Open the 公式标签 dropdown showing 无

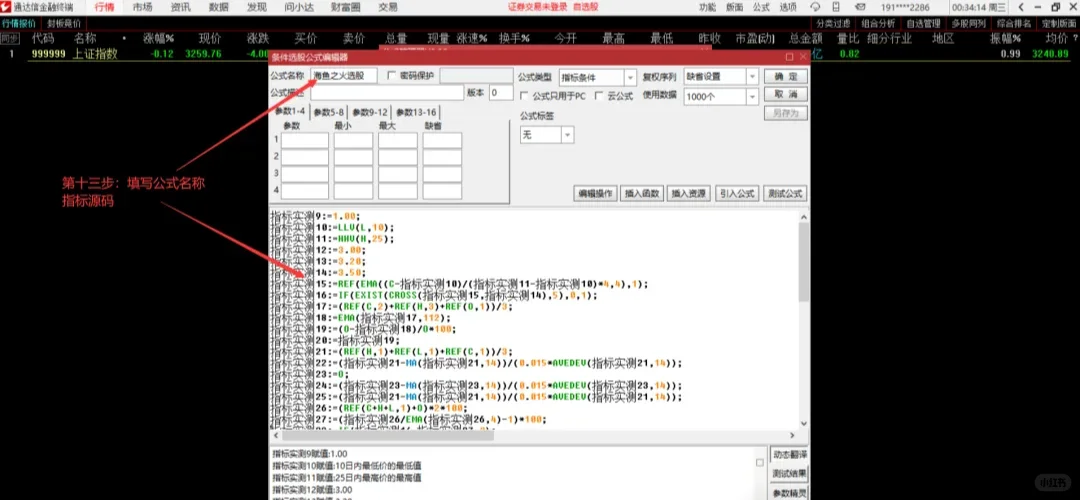click(568, 135)
